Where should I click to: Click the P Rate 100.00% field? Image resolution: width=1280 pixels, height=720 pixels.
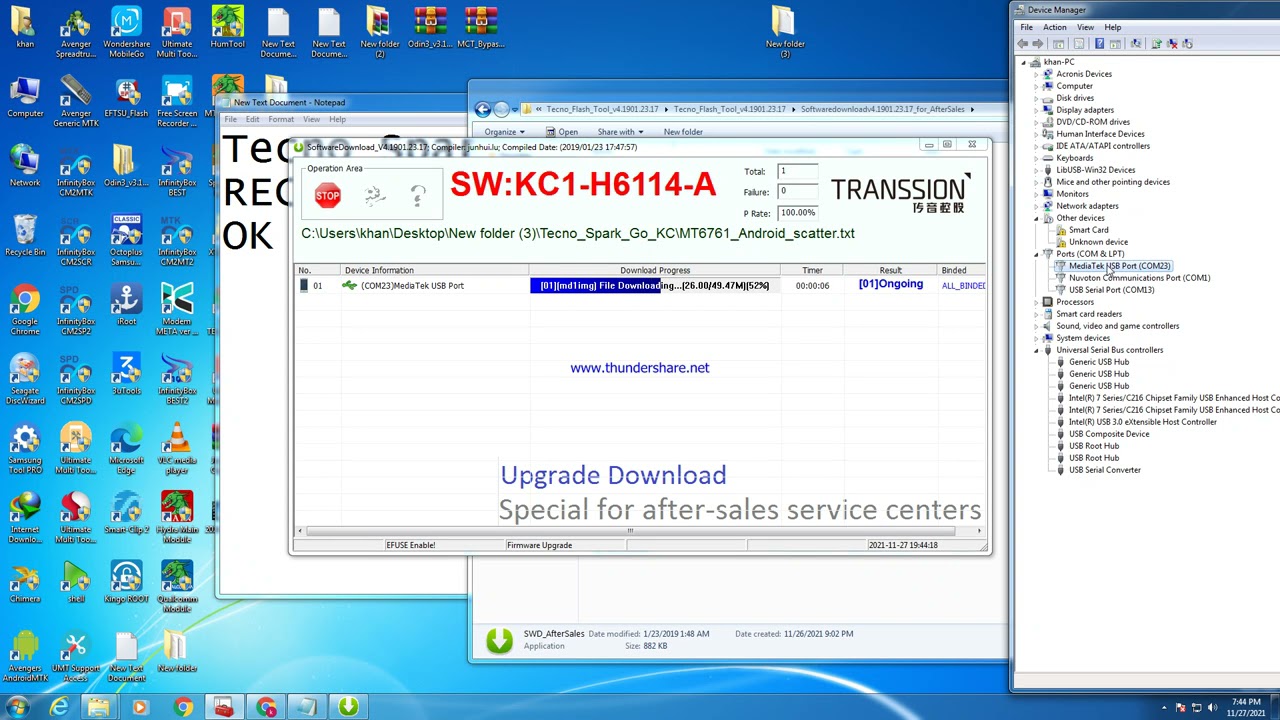coord(798,213)
